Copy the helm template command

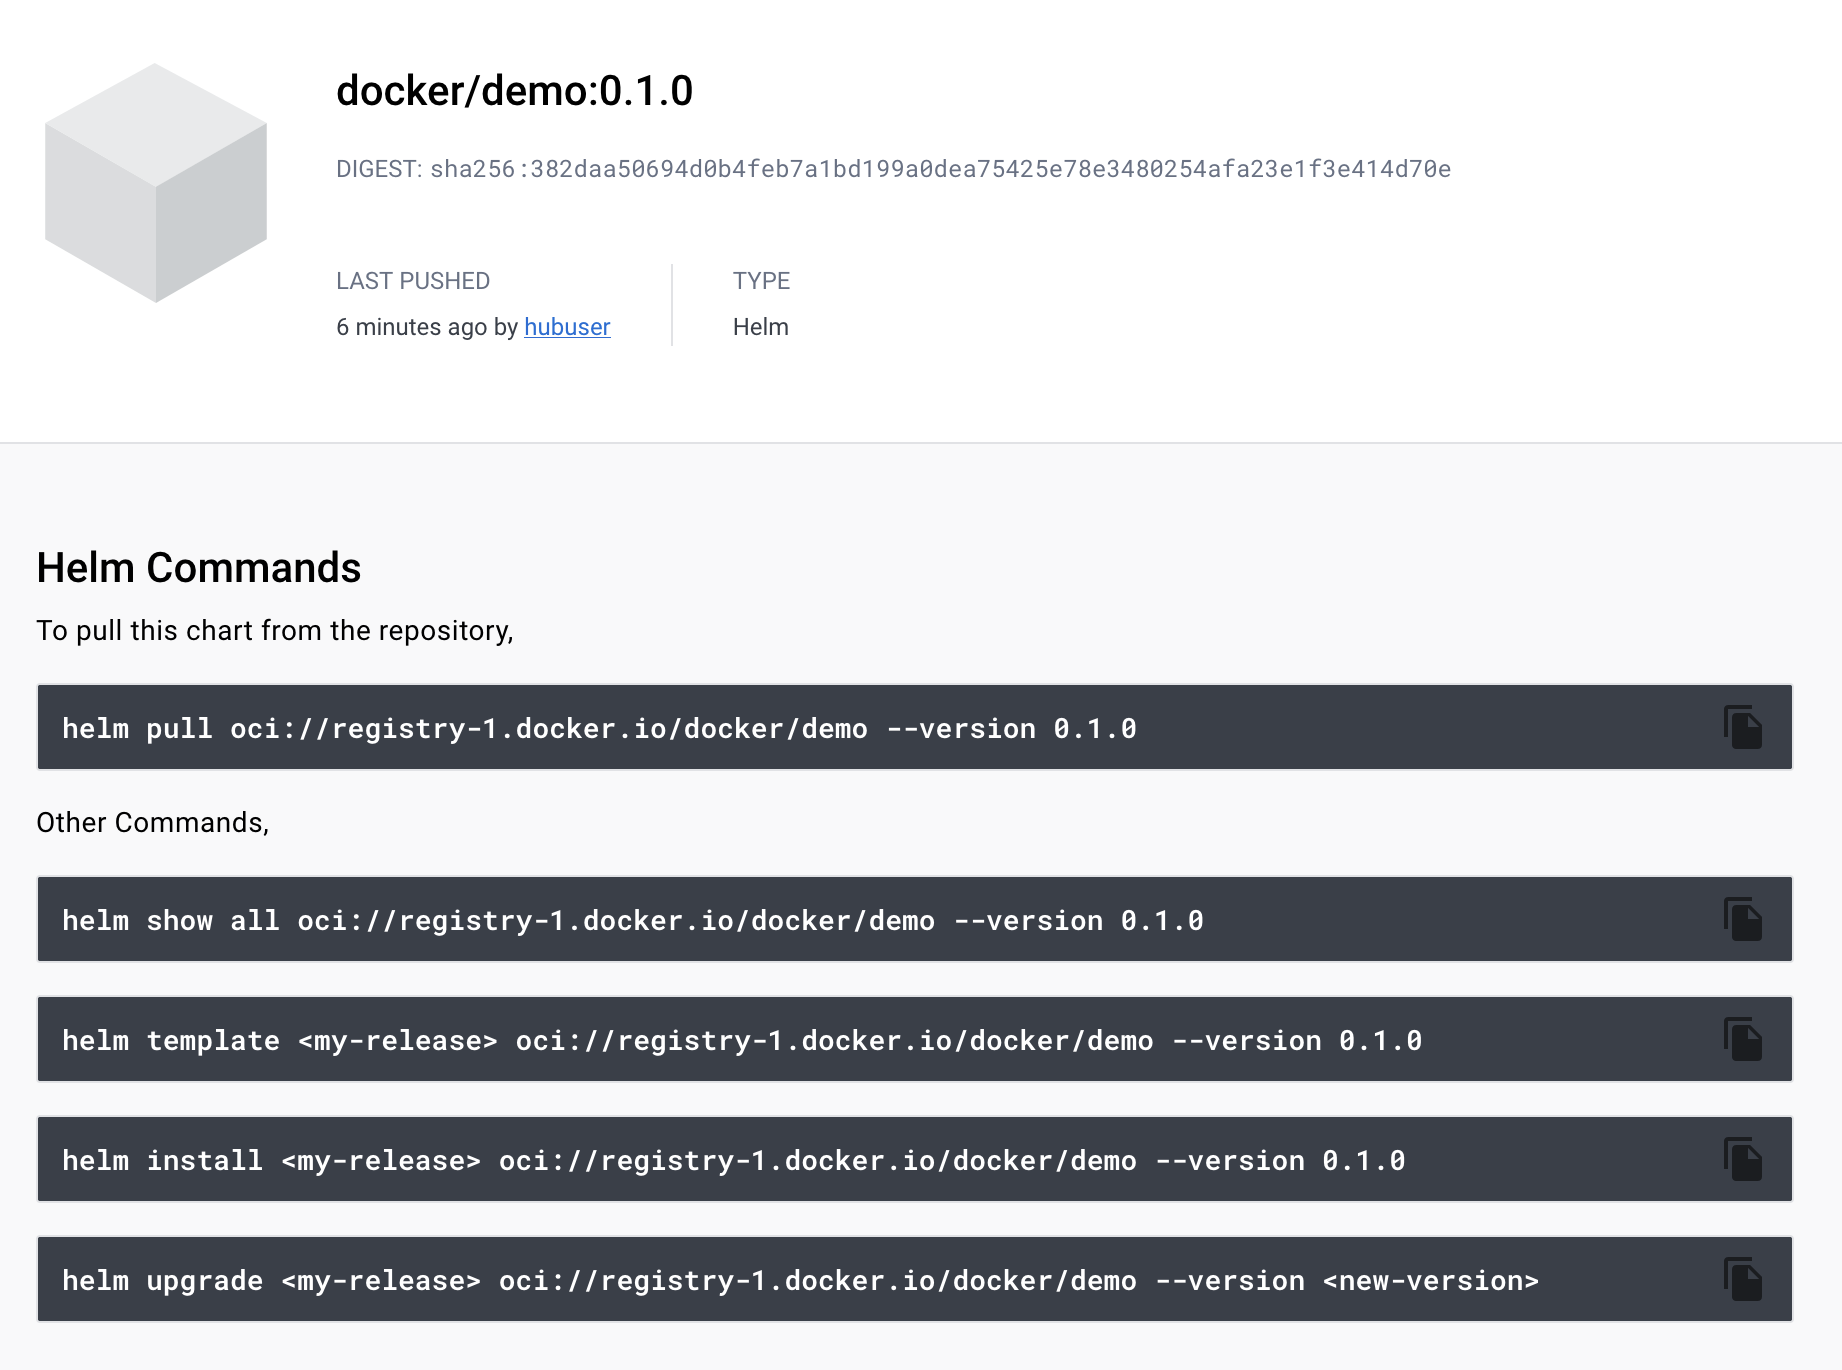1742,1039
